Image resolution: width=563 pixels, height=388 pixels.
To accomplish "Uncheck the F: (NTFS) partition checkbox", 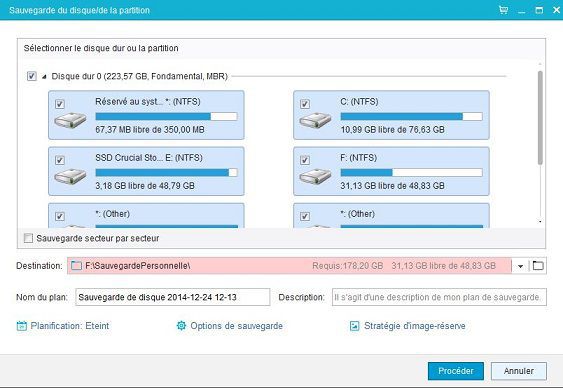I will click(x=304, y=160).
